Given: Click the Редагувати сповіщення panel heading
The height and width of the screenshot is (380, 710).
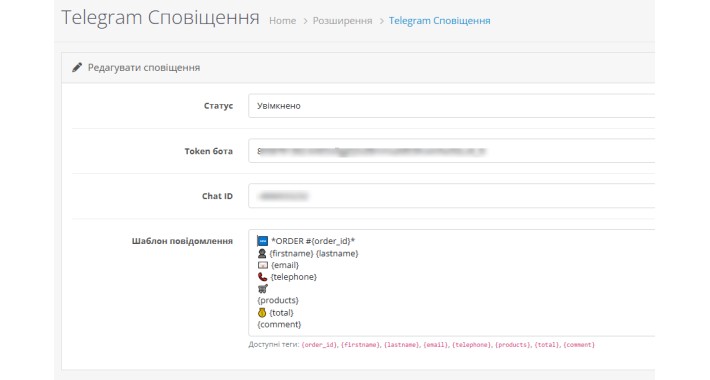Looking at the screenshot, I should [144, 67].
